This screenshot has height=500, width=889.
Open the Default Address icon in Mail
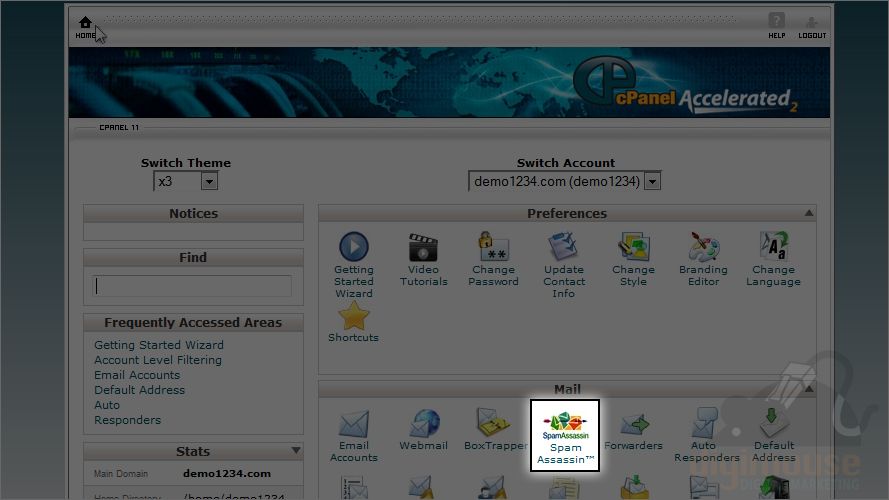click(x=773, y=422)
